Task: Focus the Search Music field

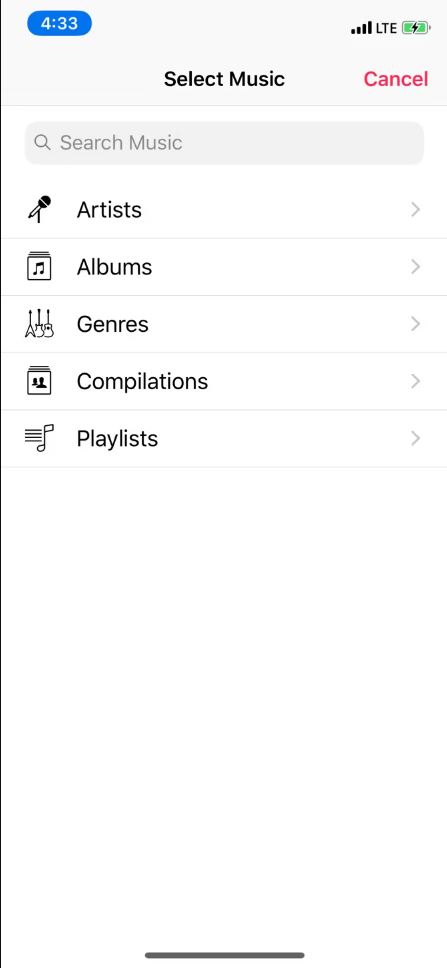Action: point(224,143)
